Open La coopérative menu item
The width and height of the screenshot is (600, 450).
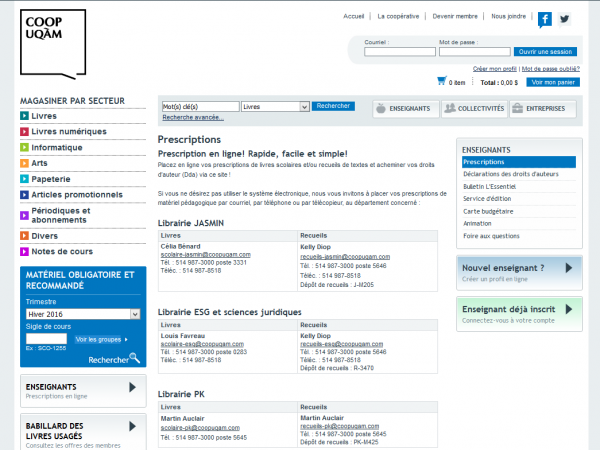pos(398,16)
